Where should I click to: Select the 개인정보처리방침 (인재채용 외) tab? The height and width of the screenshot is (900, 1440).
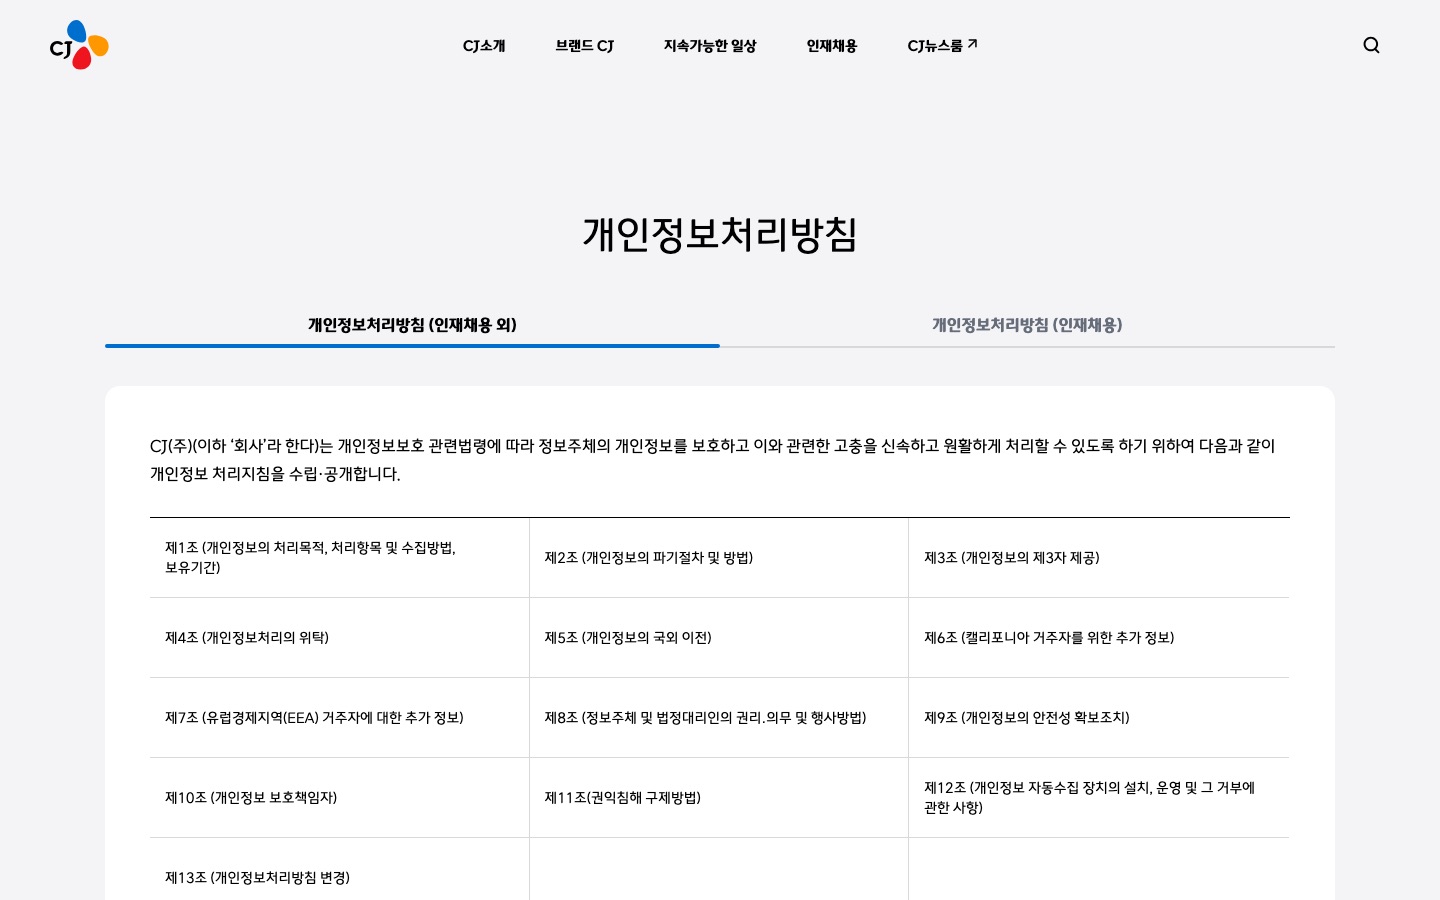(412, 325)
